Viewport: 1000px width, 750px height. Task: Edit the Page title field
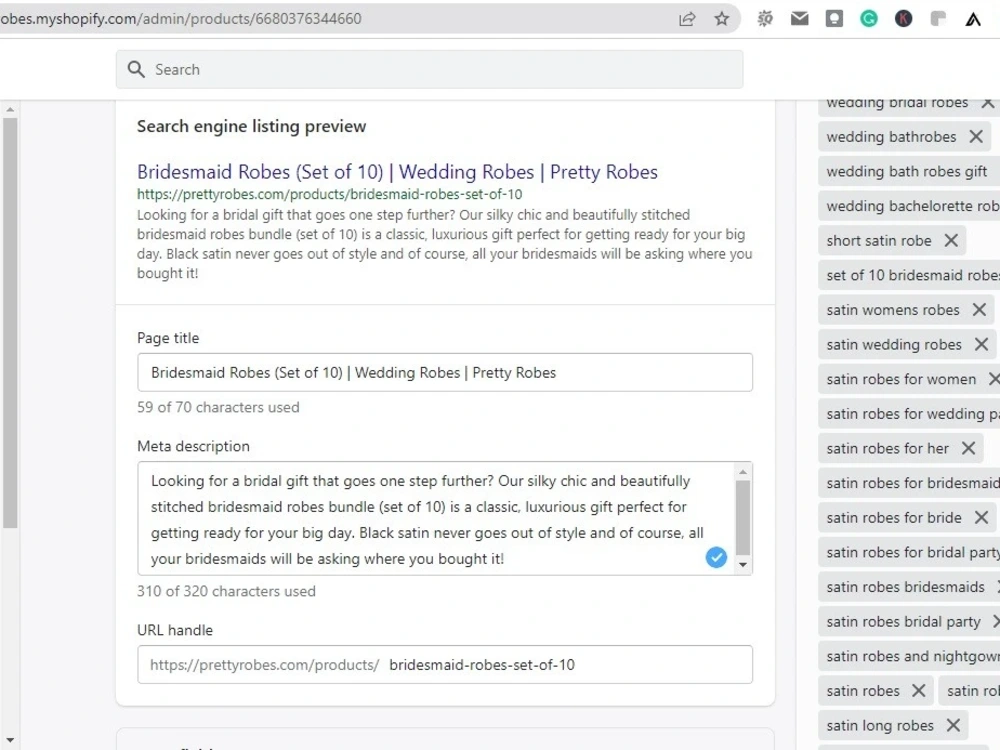[445, 372]
